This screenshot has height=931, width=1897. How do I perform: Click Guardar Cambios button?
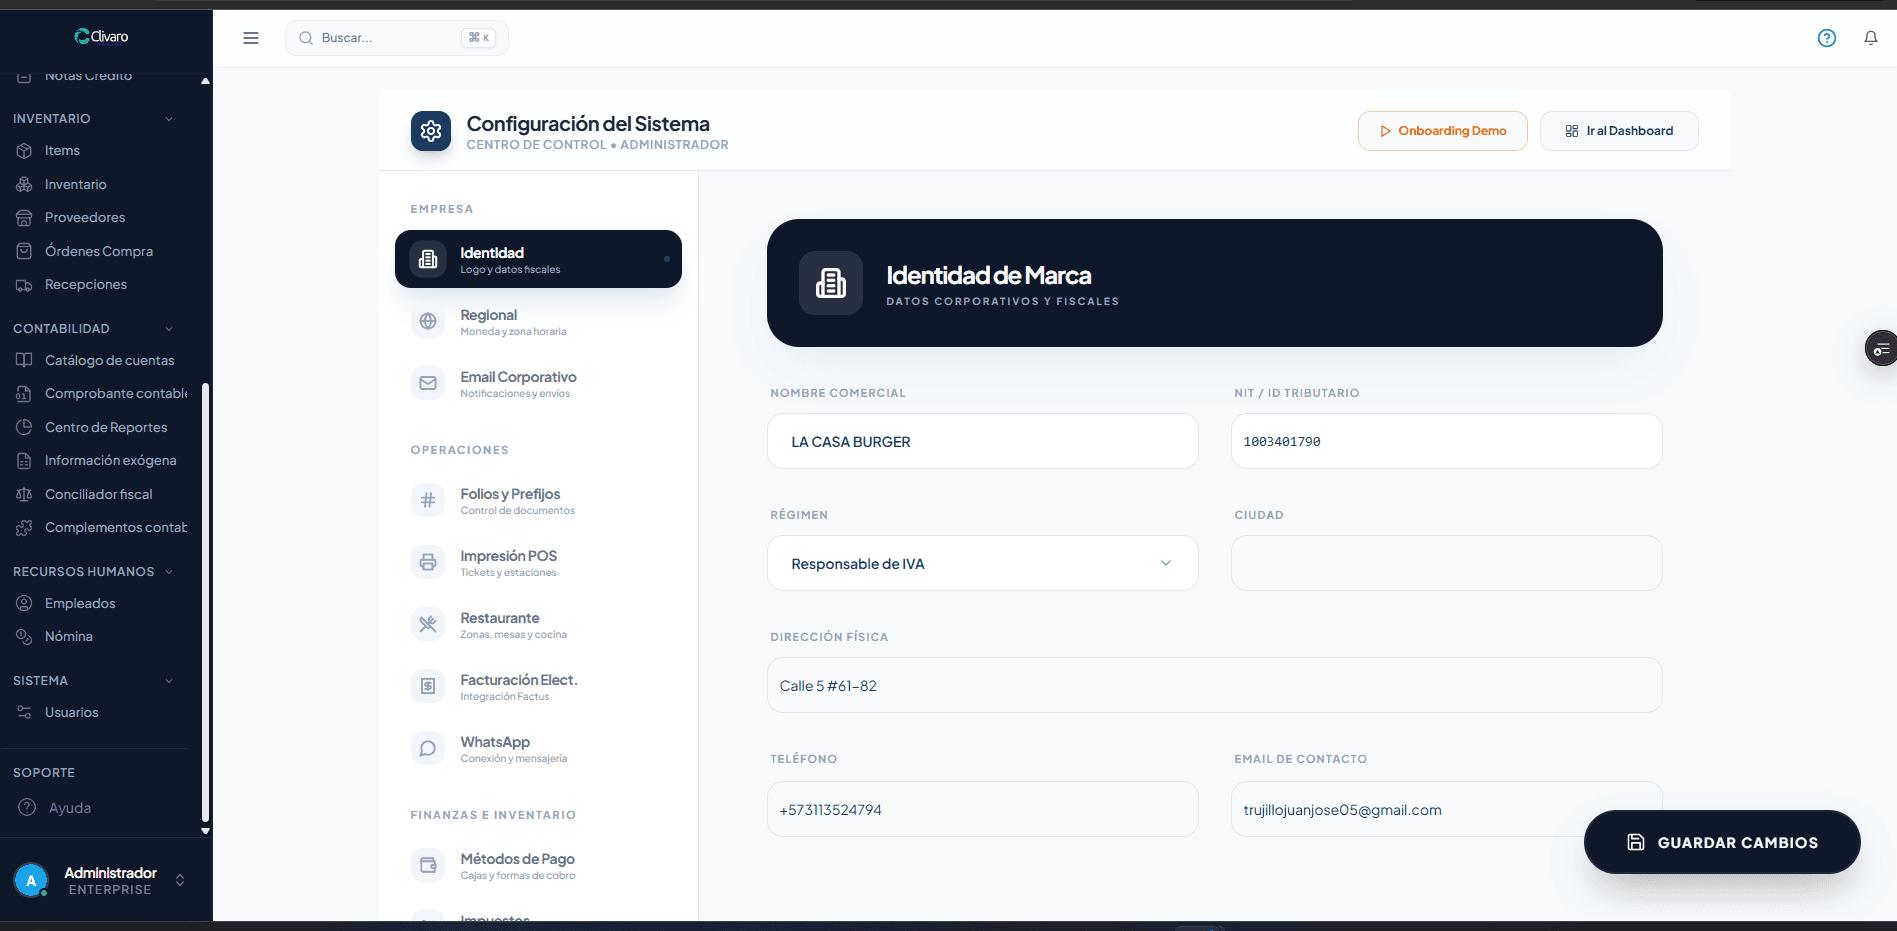click(x=1721, y=842)
